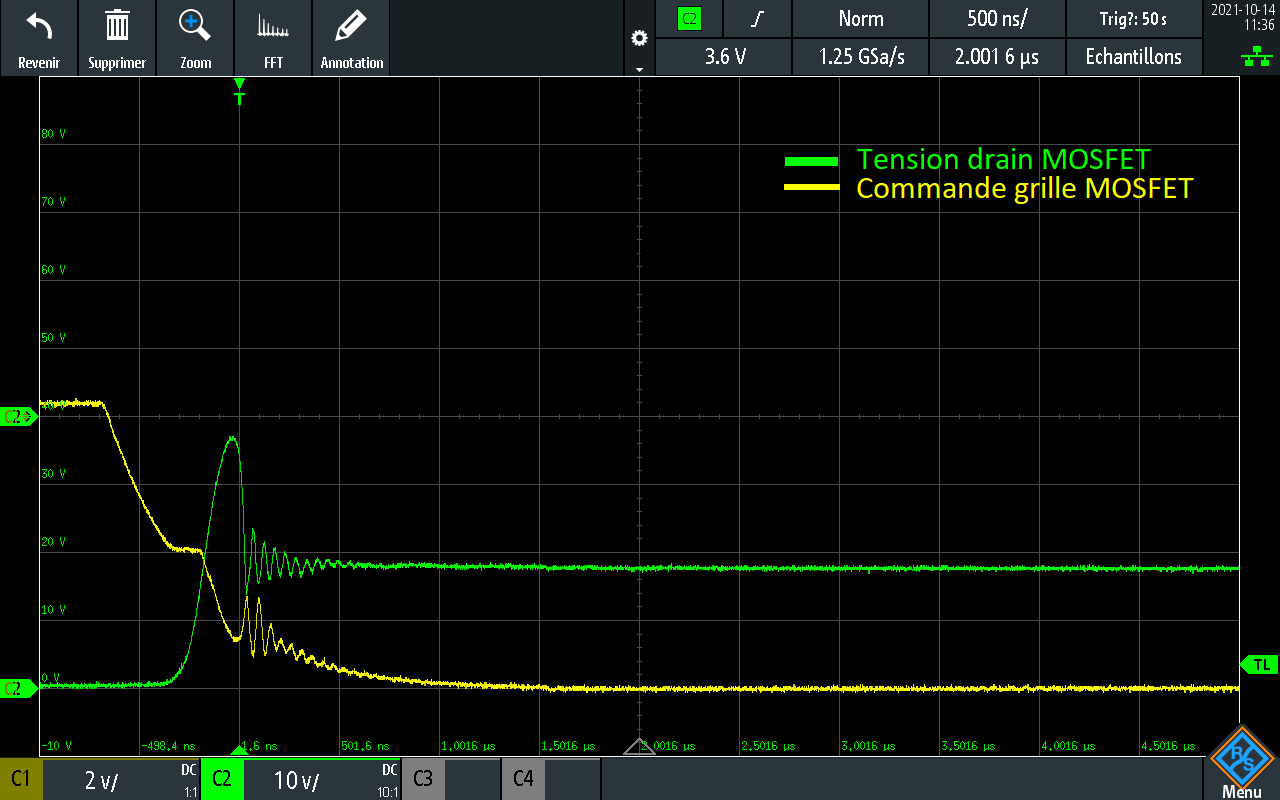Click the C1 DC 1:1 coupling indicator
The width and height of the screenshot is (1280, 800).
190,780
